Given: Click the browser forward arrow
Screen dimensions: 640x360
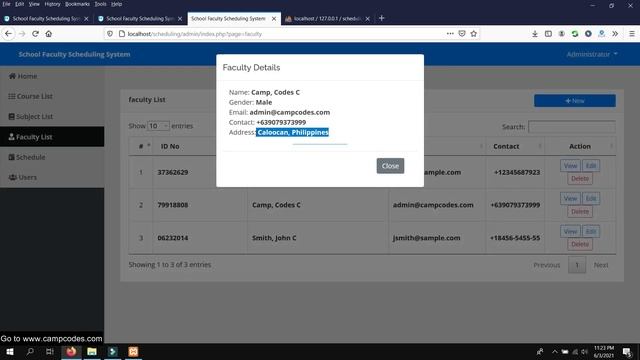Looking at the screenshot, I should (x=22, y=34).
